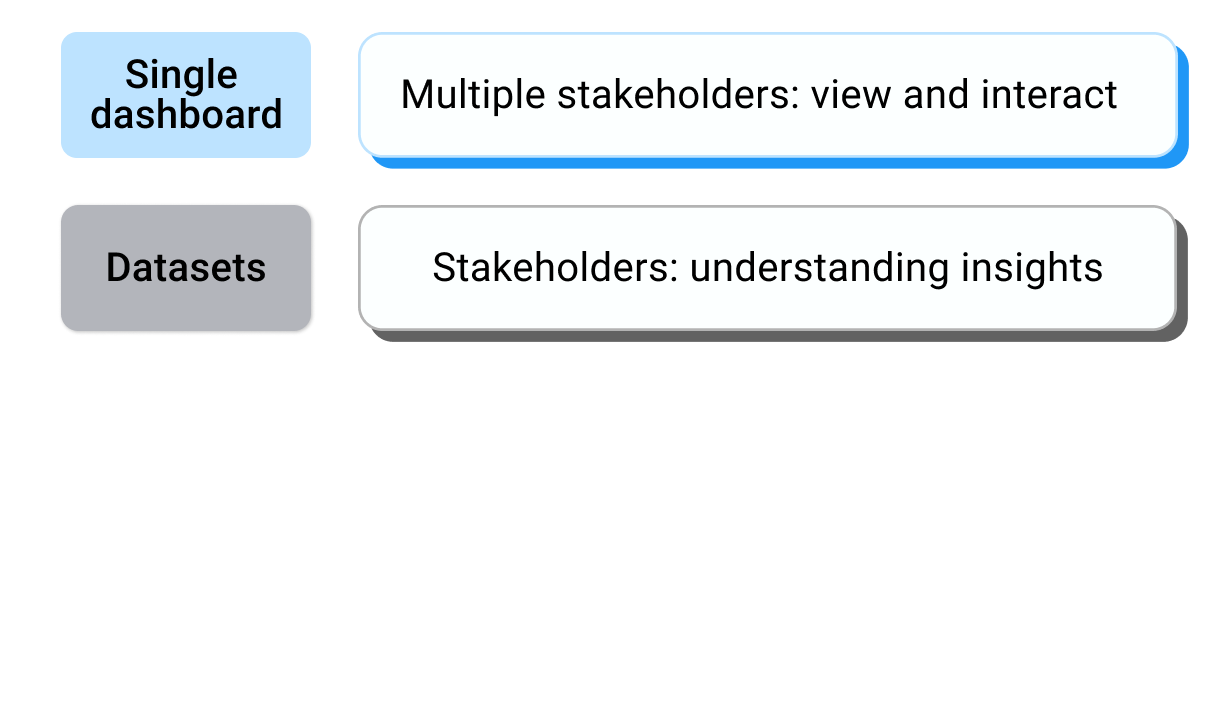Click the dark gray shadow under bottom card
1229x714 pixels.
tap(778, 336)
